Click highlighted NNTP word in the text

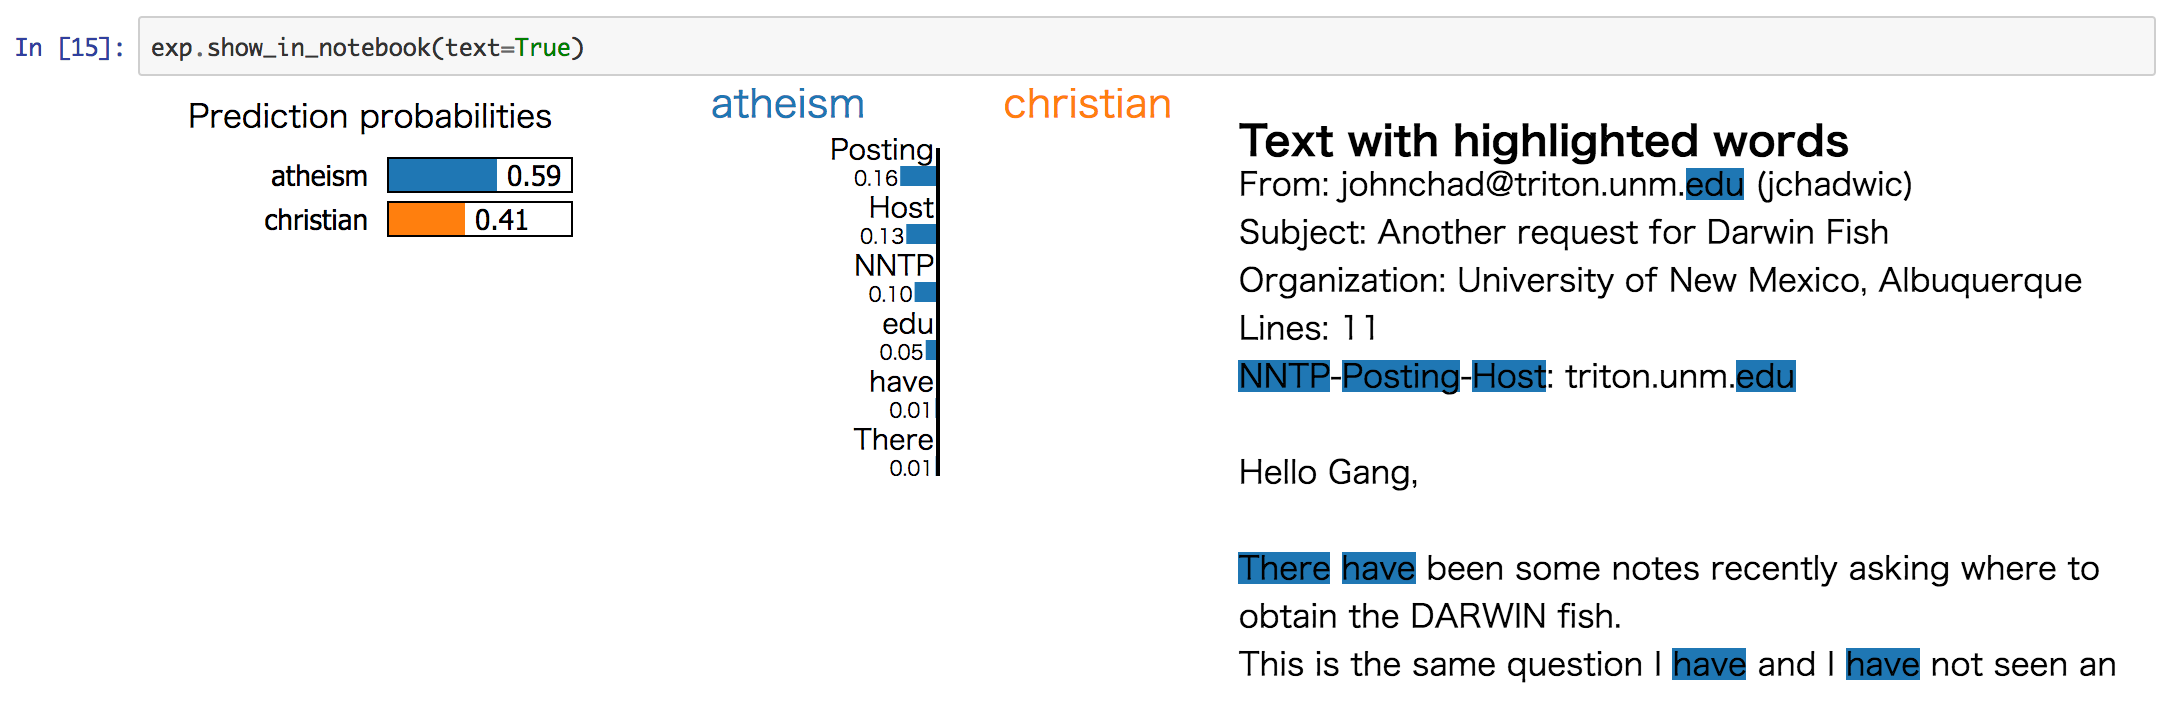point(1284,376)
